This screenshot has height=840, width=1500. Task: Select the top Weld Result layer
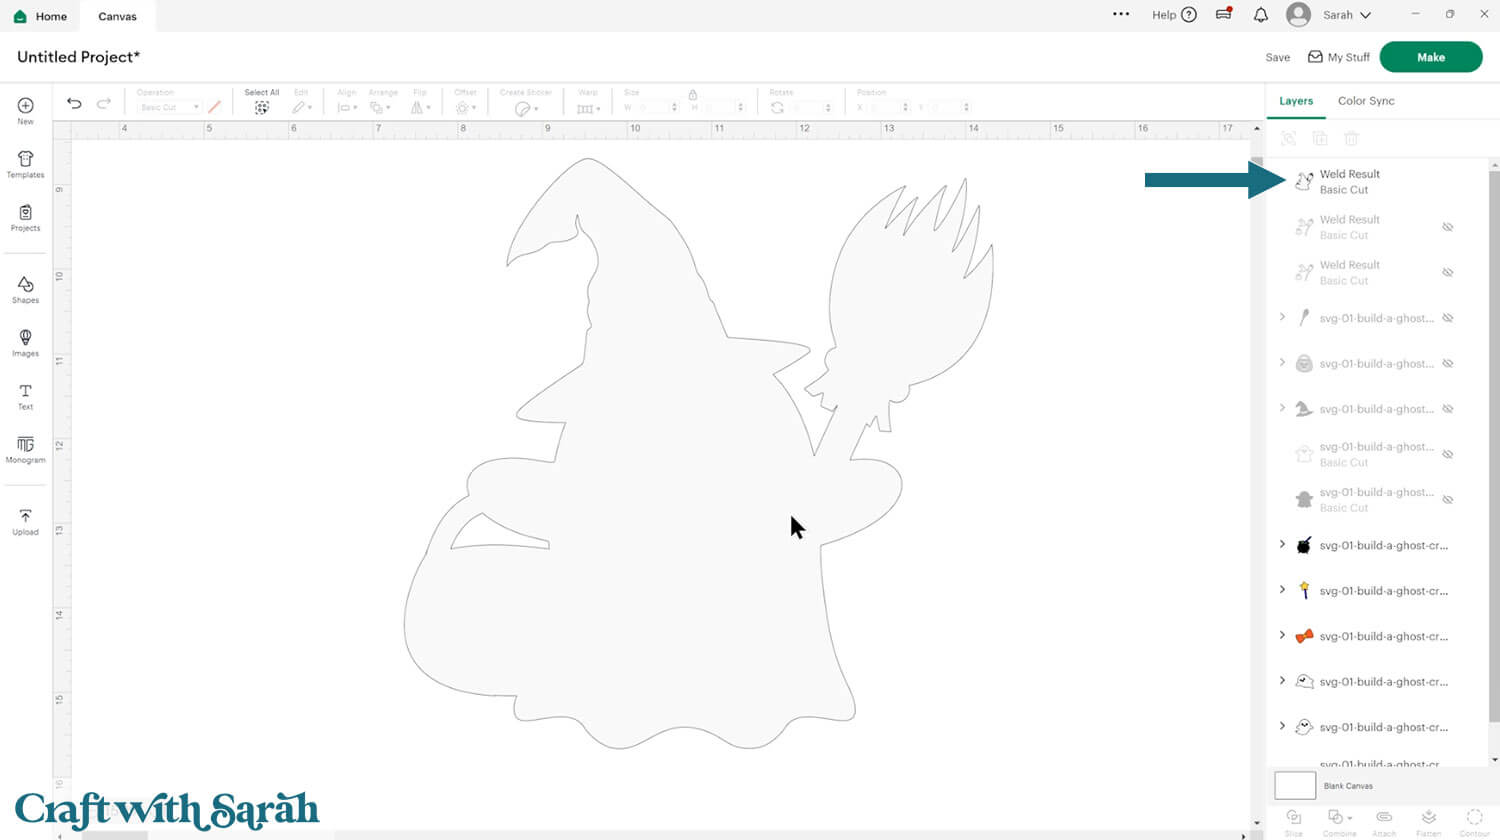click(1350, 181)
